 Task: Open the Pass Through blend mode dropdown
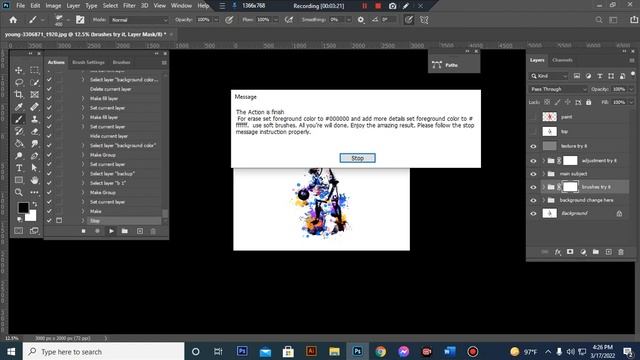pyautogui.click(x=558, y=89)
